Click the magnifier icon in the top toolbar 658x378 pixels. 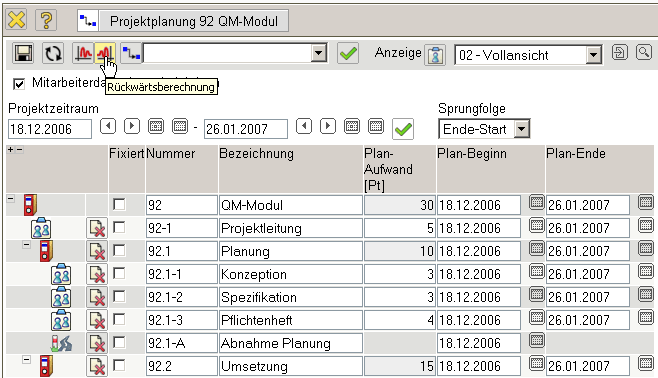click(644, 52)
